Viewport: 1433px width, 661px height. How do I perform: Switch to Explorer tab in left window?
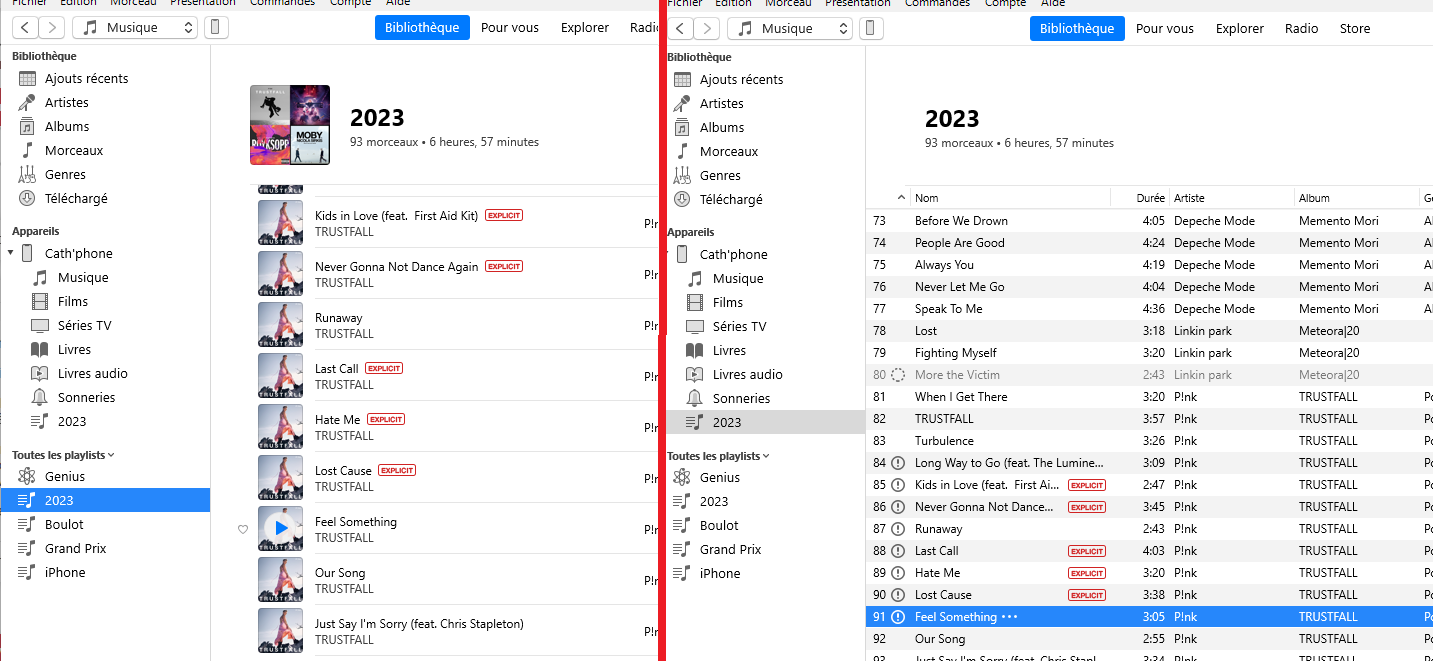(x=585, y=28)
